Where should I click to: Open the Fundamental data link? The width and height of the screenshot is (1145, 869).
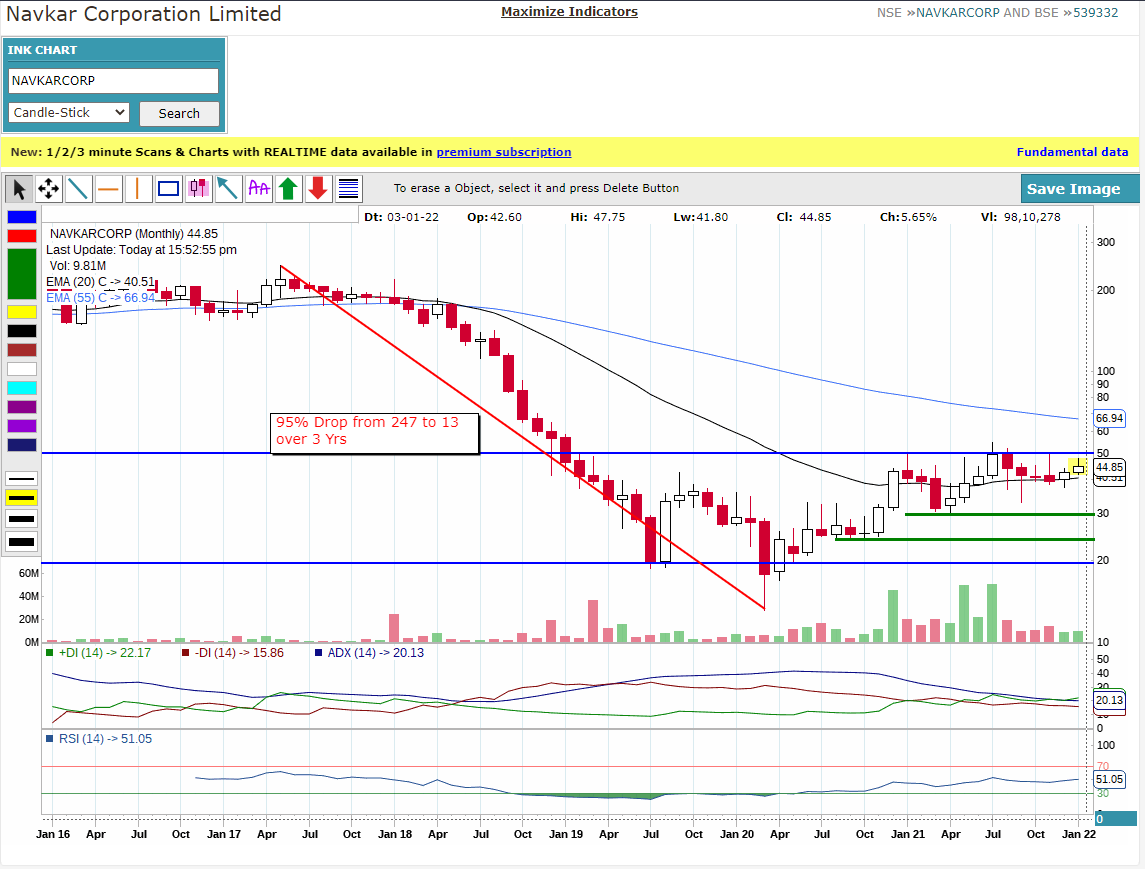pyautogui.click(x=1072, y=152)
